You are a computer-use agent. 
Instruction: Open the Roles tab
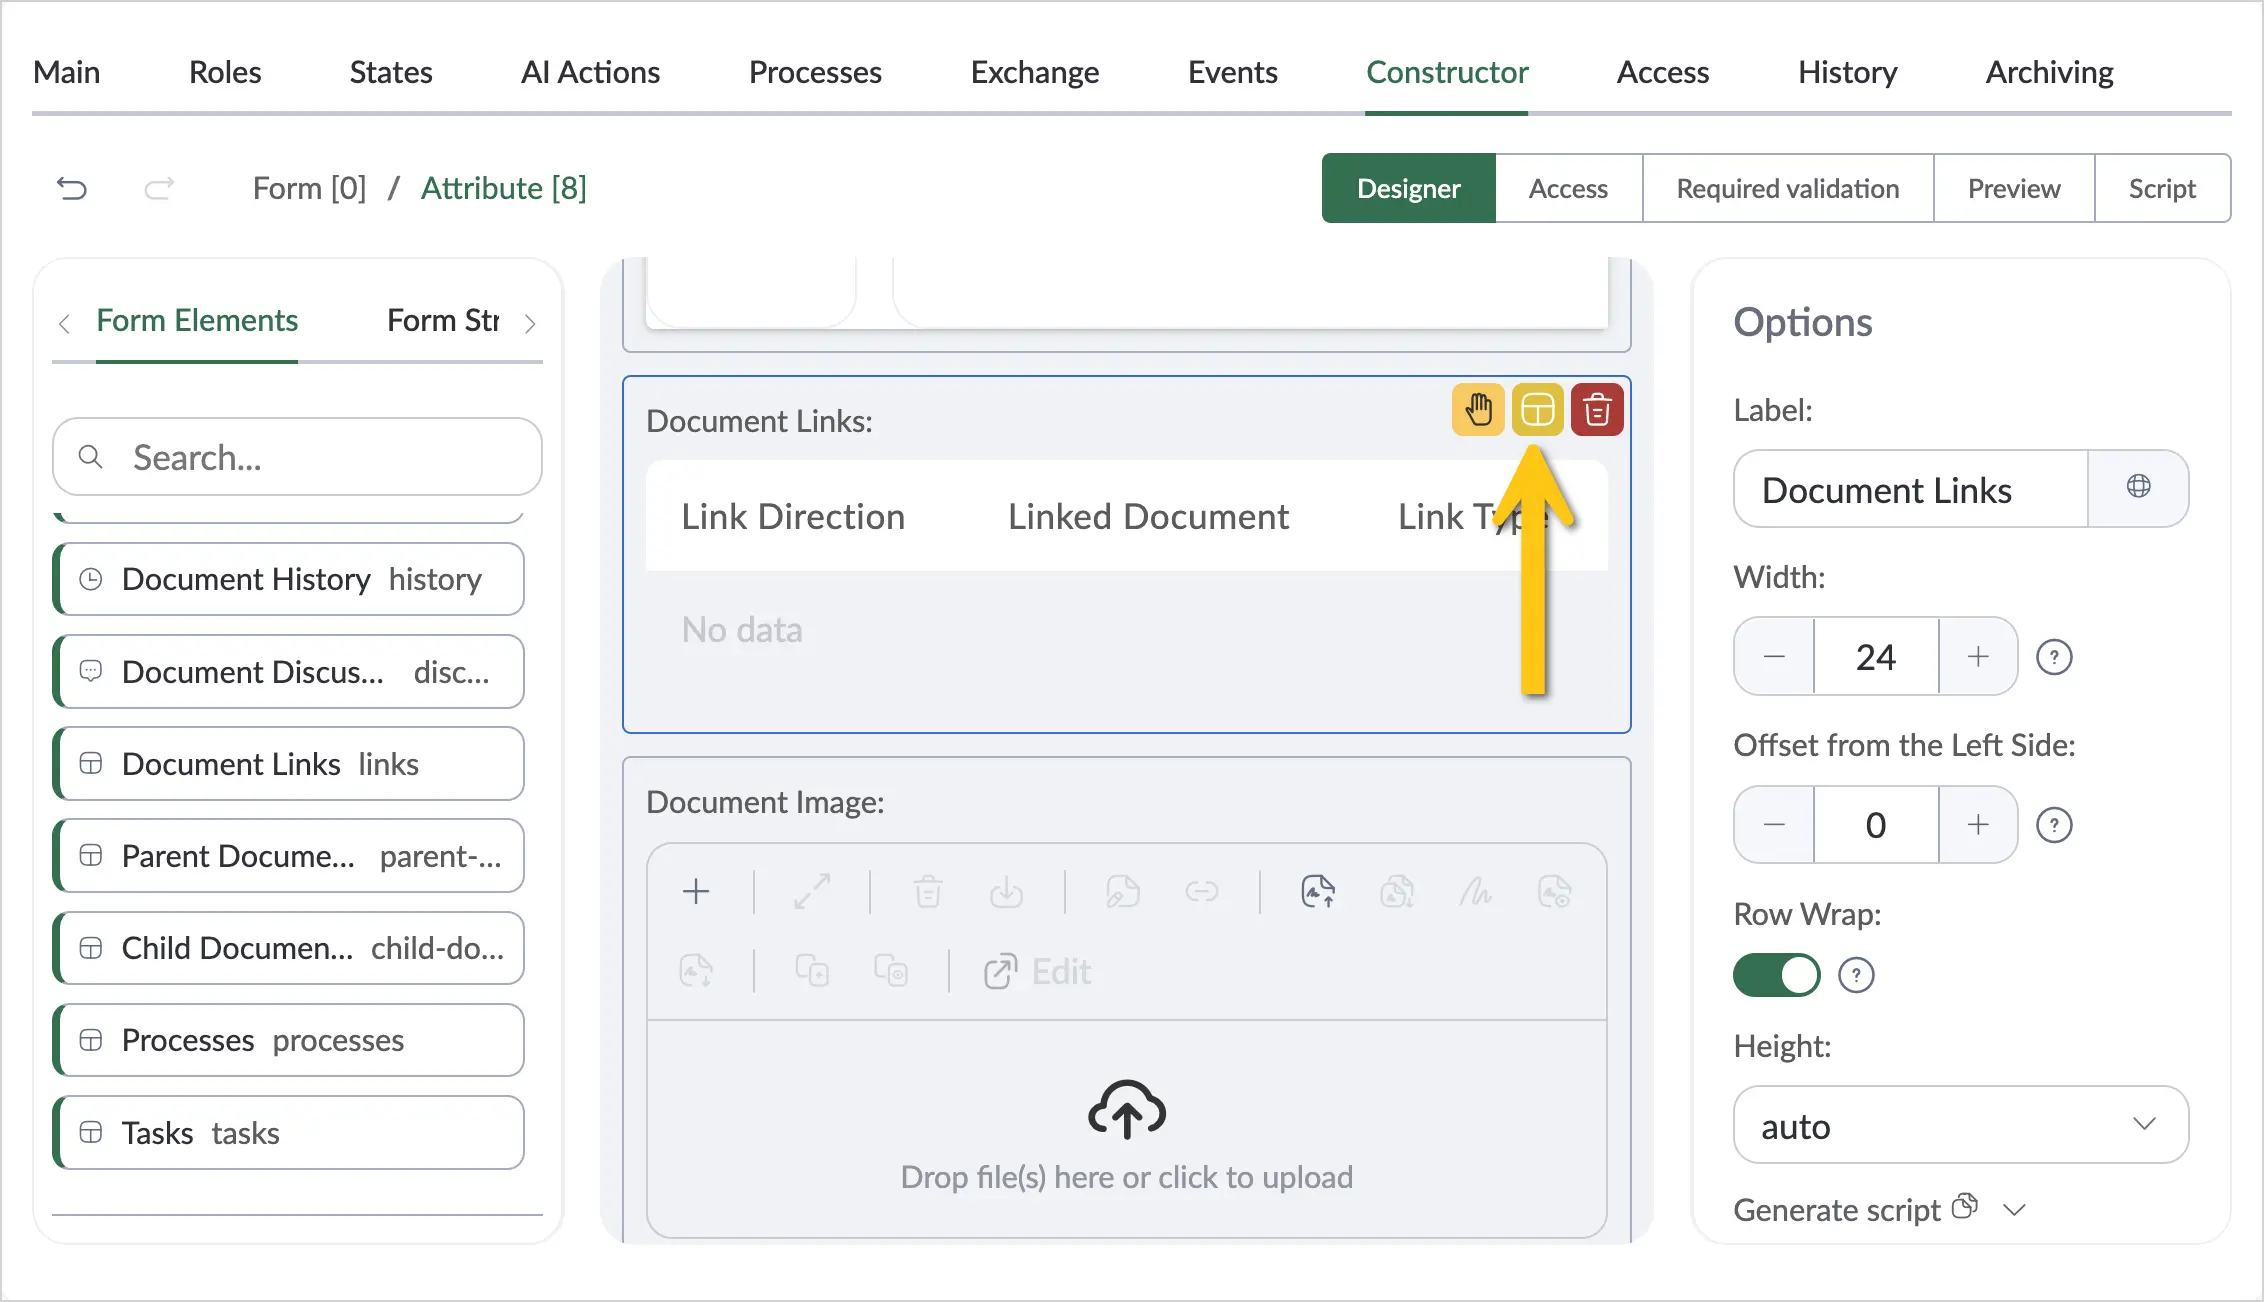(225, 72)
